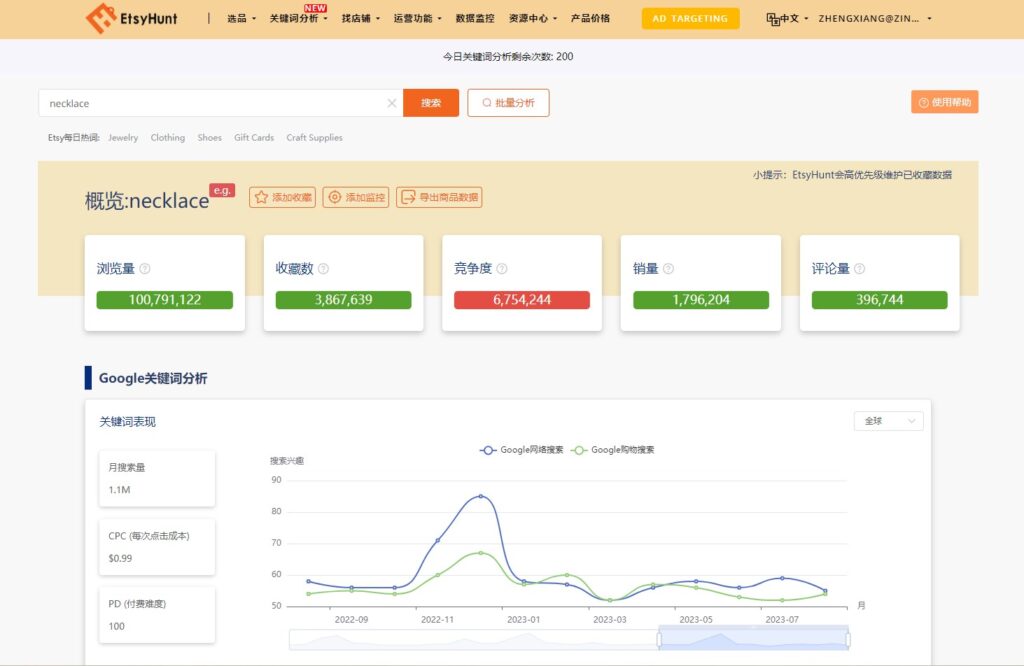1024x666 pixels.
Task: Click the 批量分析 button
Action: (x=508, y=103)
